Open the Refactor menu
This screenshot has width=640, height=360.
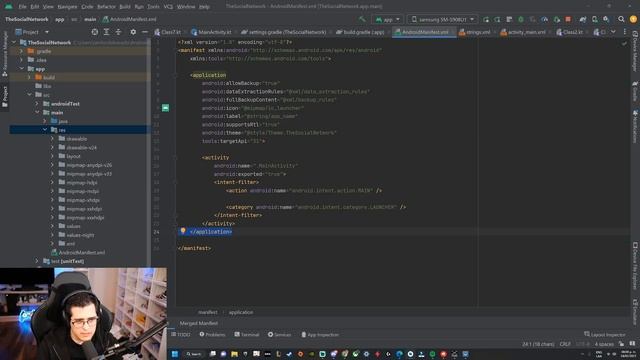pos(107,7)
